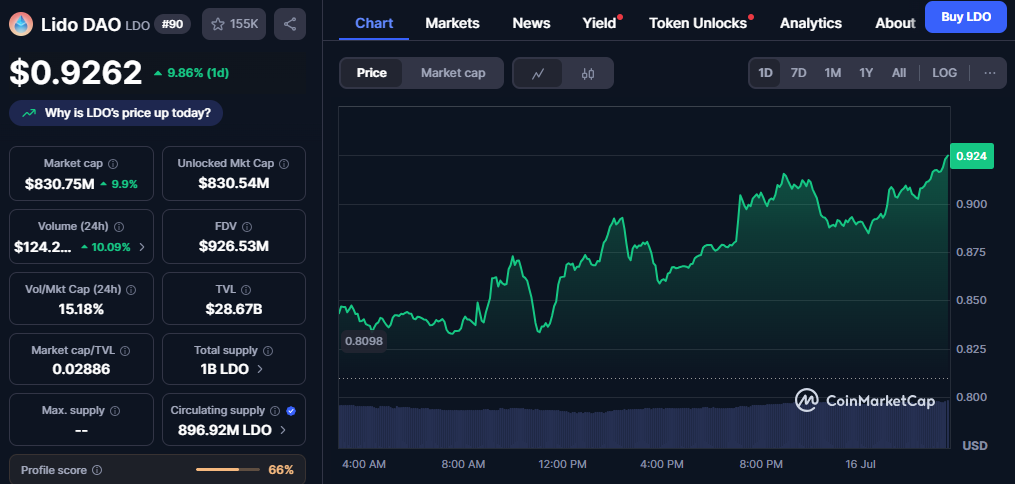Click the Vol/Mkt Cap (24h) info icon
This screenshot has width=1015, height=484.
(131, 290)
